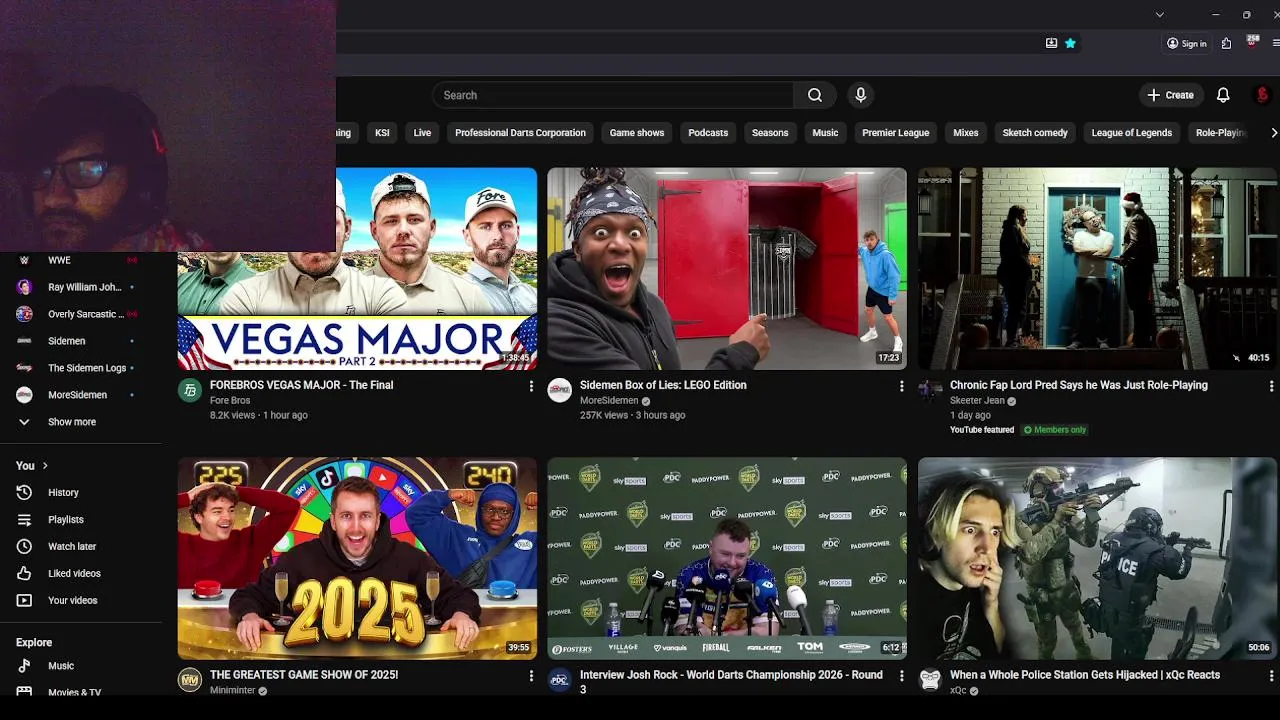
Task: Open Miniminter channel avatar
Action: pos(190,680)
